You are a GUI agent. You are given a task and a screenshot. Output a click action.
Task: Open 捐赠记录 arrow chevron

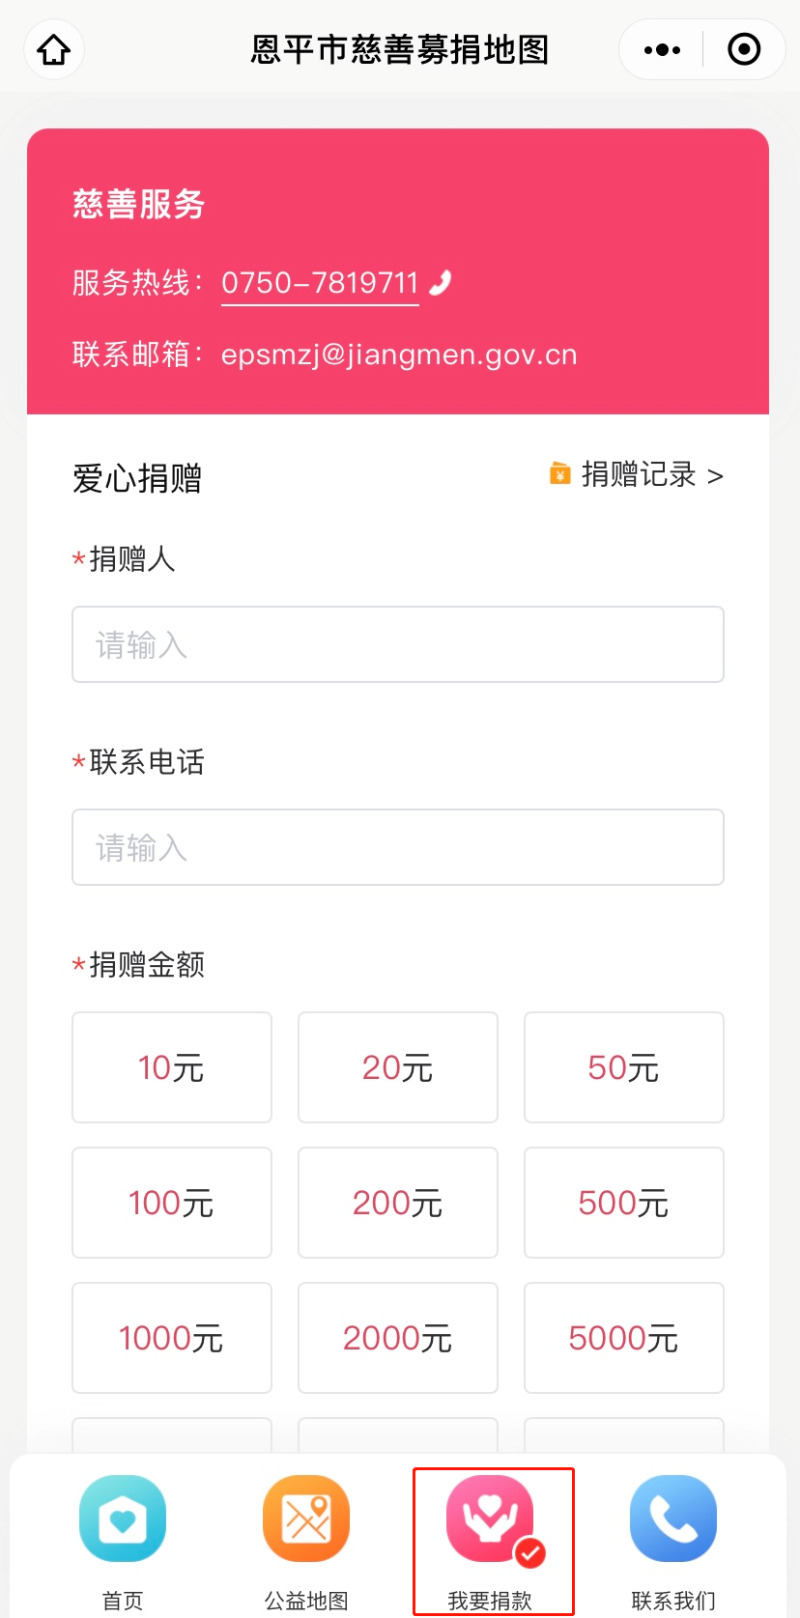pos(715,476)
